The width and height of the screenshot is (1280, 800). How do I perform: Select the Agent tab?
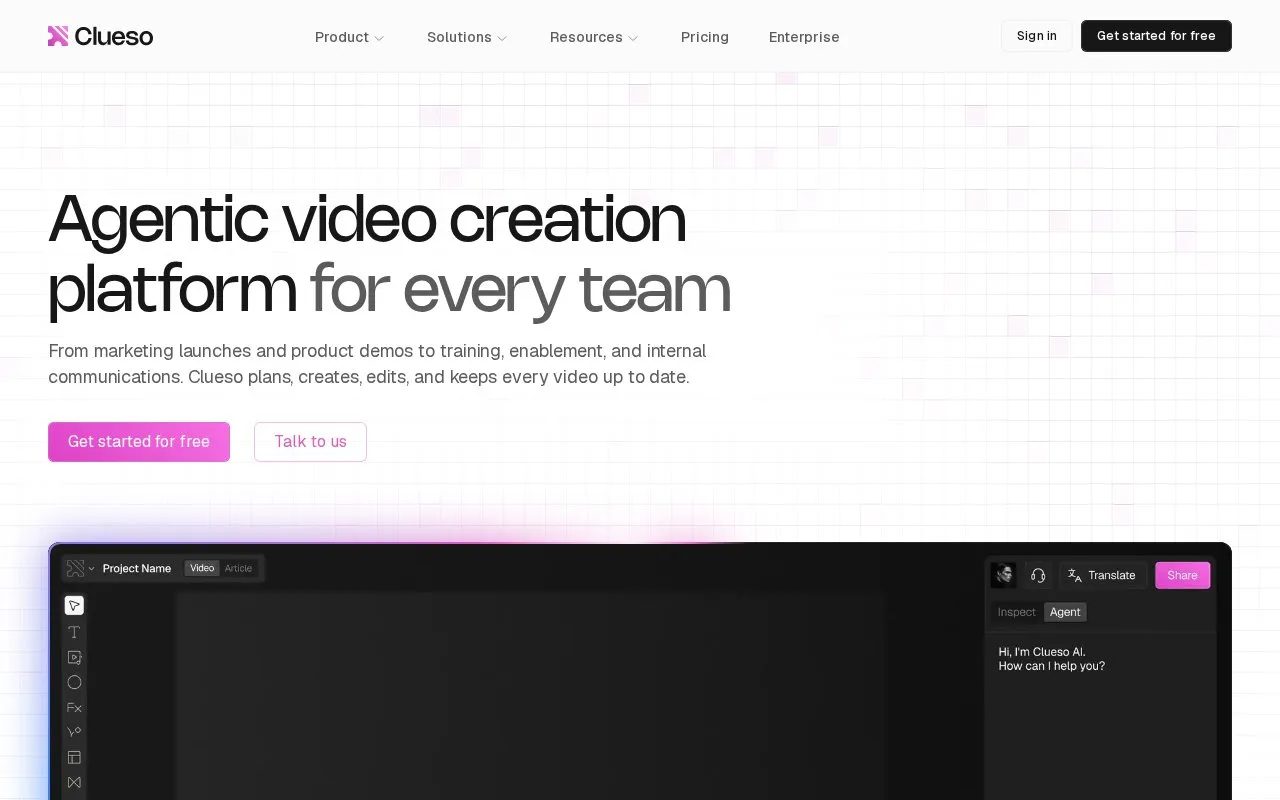click(1065, 612)
